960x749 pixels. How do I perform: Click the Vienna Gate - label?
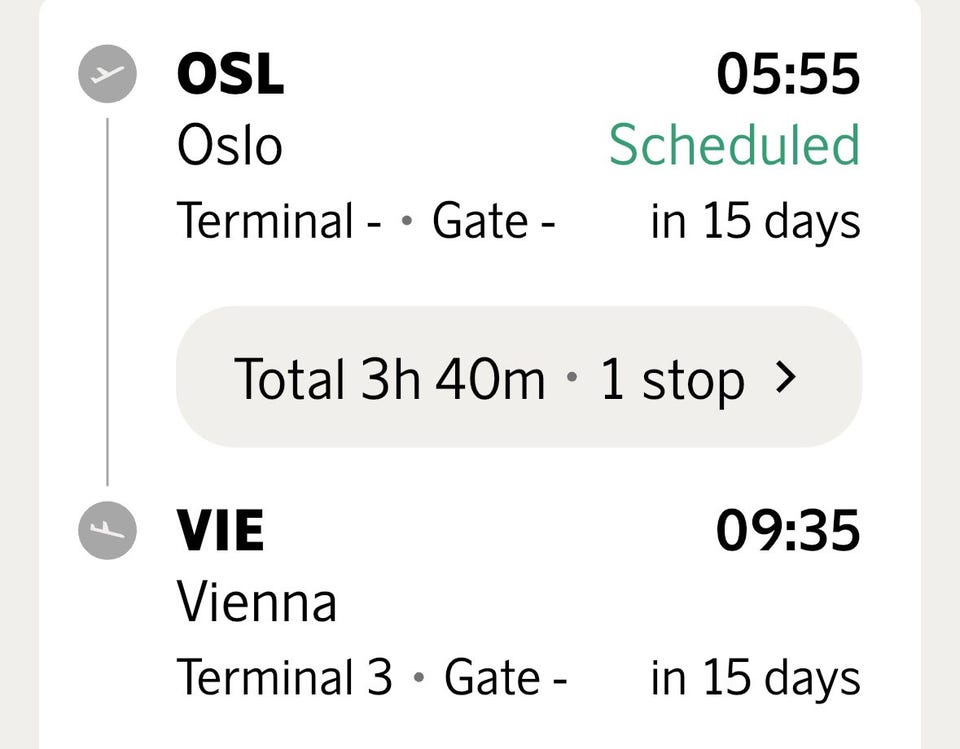(506, 677)
